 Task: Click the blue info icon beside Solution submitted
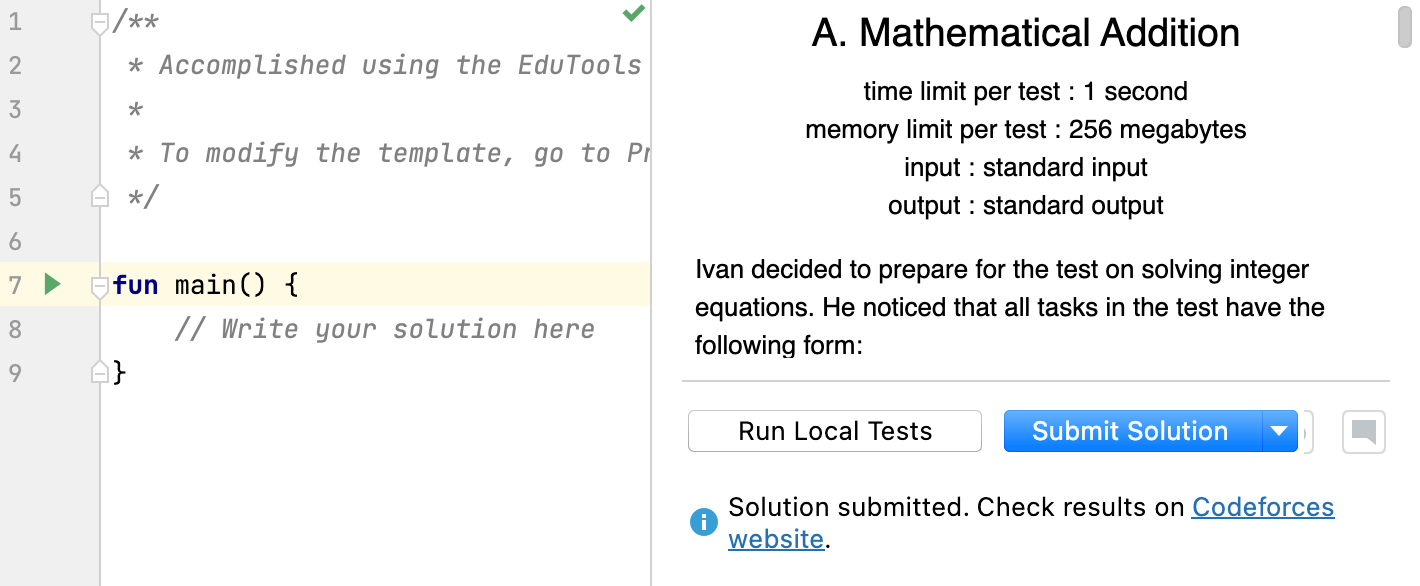tap(704, 521)
